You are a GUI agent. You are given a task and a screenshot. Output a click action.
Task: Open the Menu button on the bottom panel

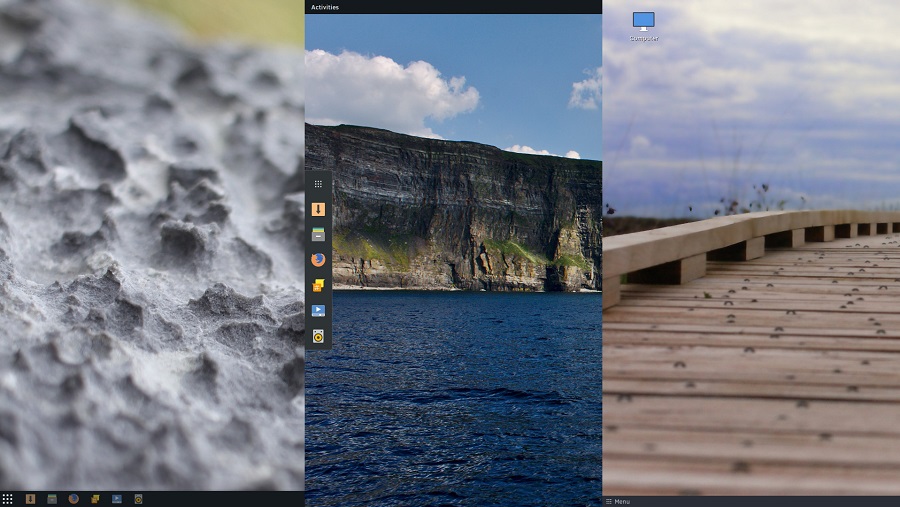tap(617, 501)
